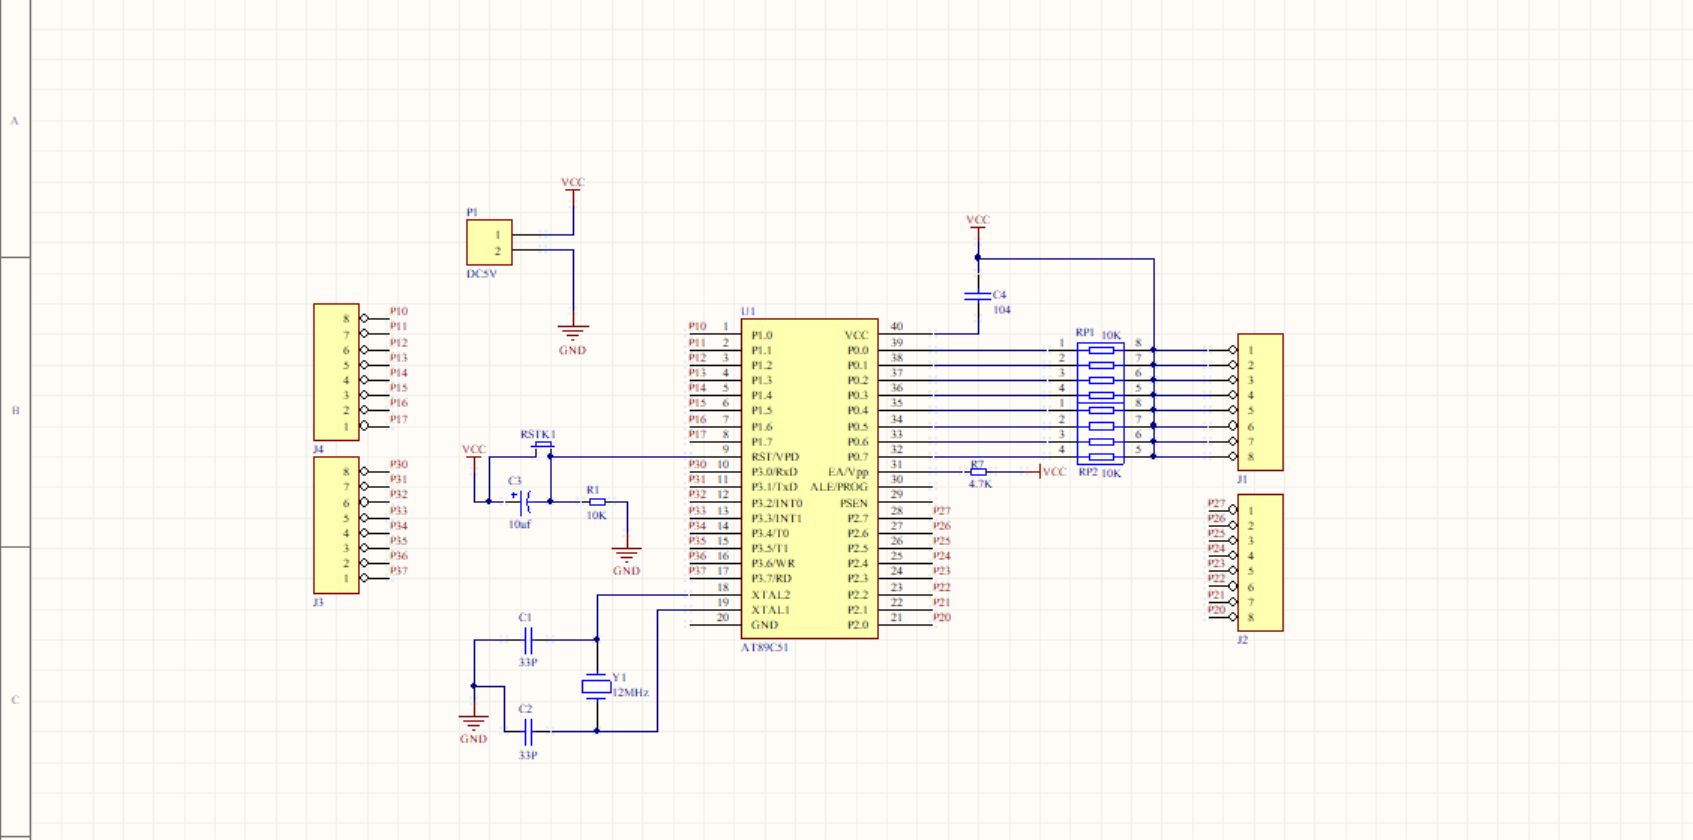
Task: Click the 'P17' net label beside J4
Action: pyautogui.click(x=399, y=419)
